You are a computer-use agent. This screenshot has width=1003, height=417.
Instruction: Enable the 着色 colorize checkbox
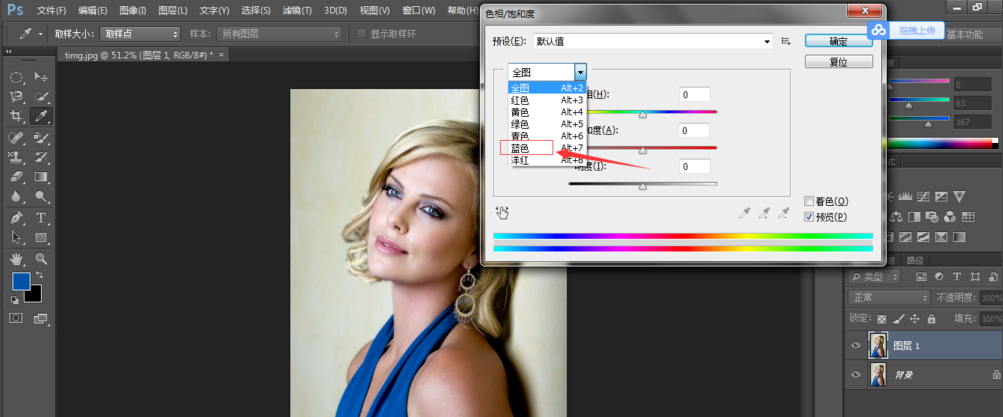pyautogui.click(x=809, y=201)
